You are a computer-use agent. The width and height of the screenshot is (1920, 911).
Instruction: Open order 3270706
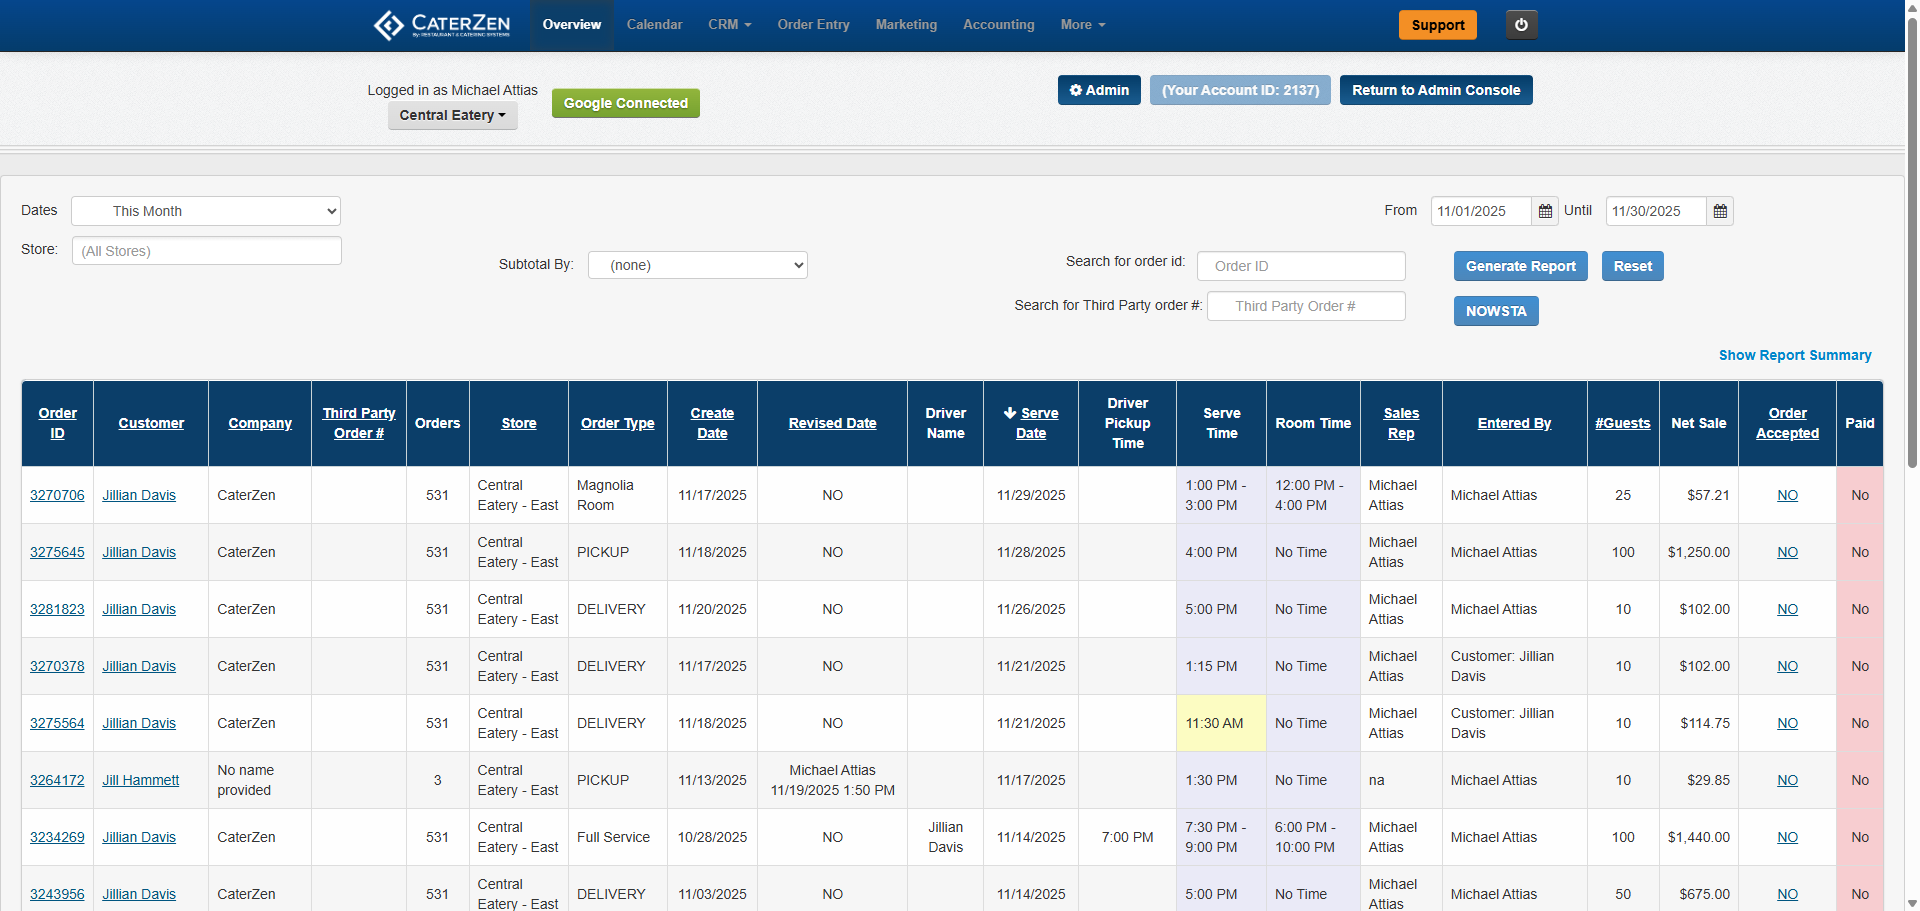[x=57, y=495]
